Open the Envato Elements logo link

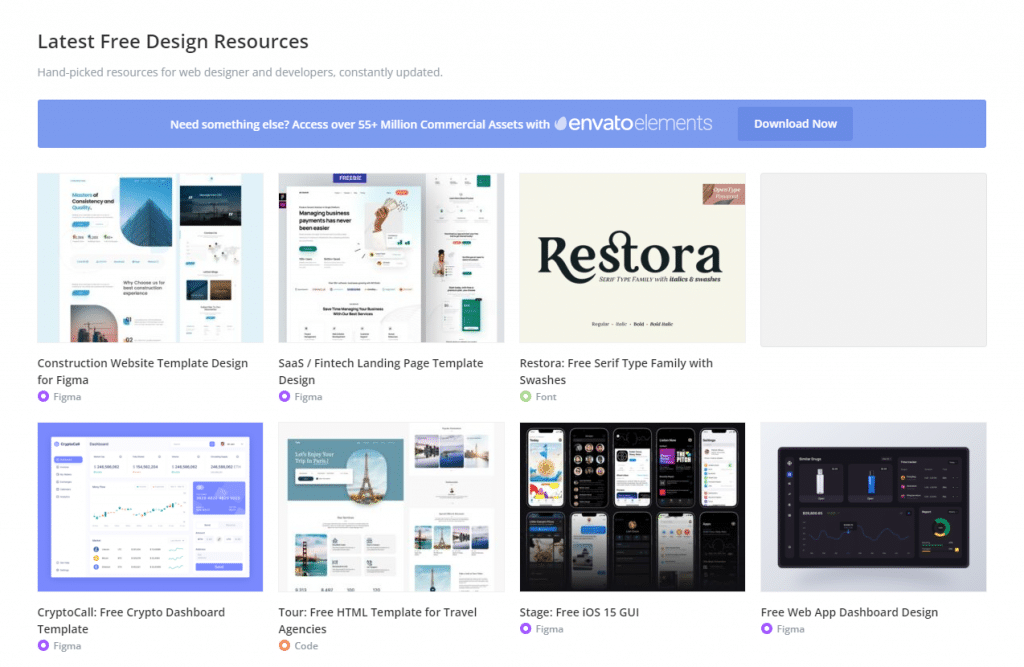click(633, 123)
